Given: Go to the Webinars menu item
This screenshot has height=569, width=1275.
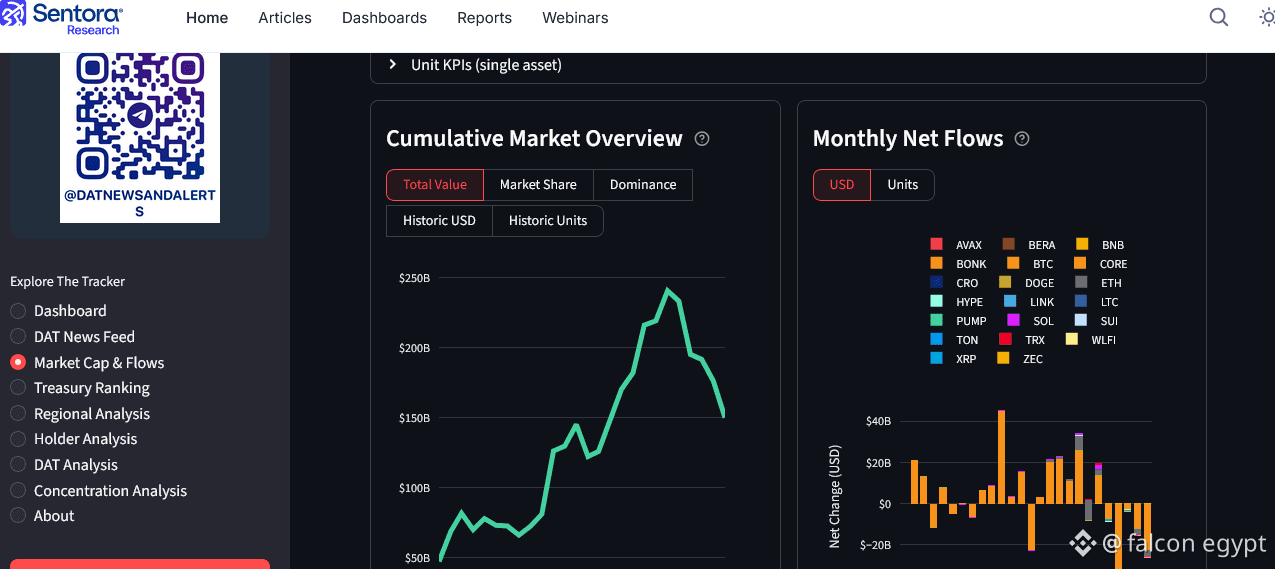Looking at the screenshot, I should (575, 18).
